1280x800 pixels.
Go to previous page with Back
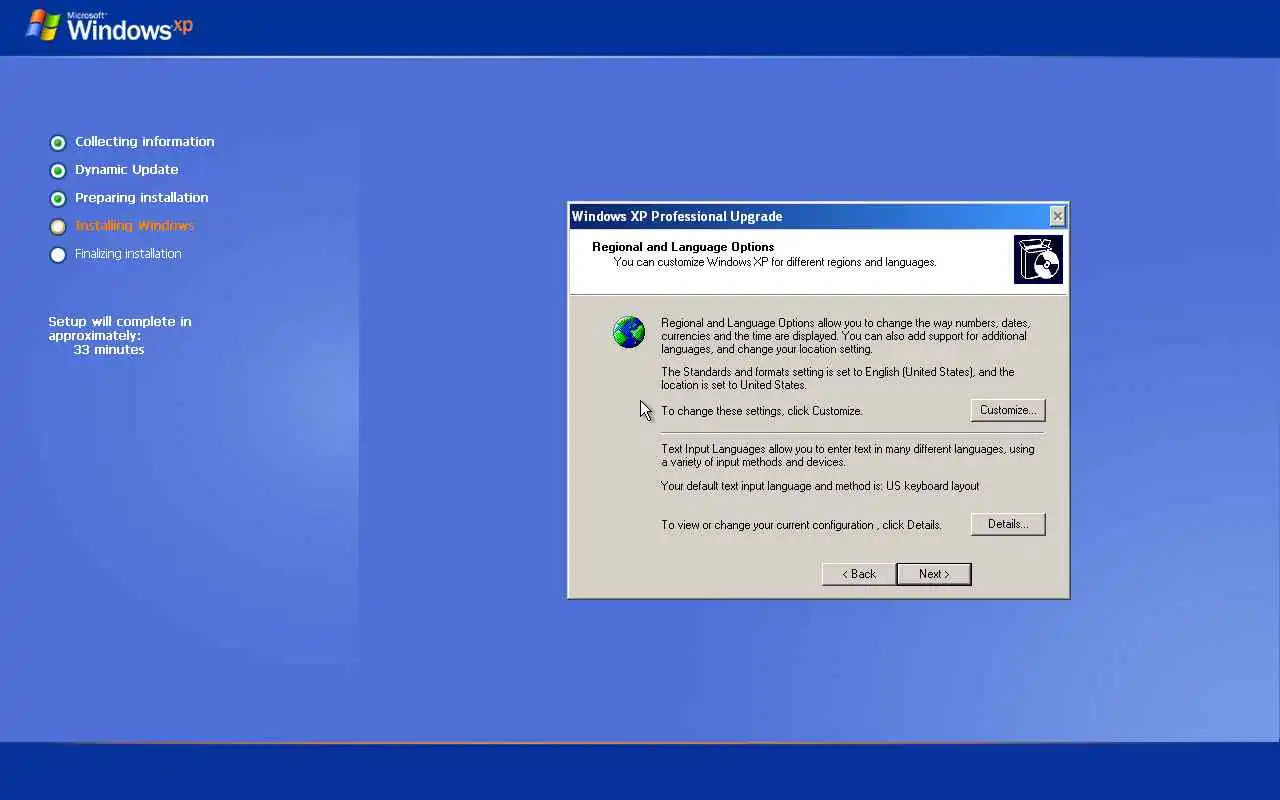coord(859,574)
